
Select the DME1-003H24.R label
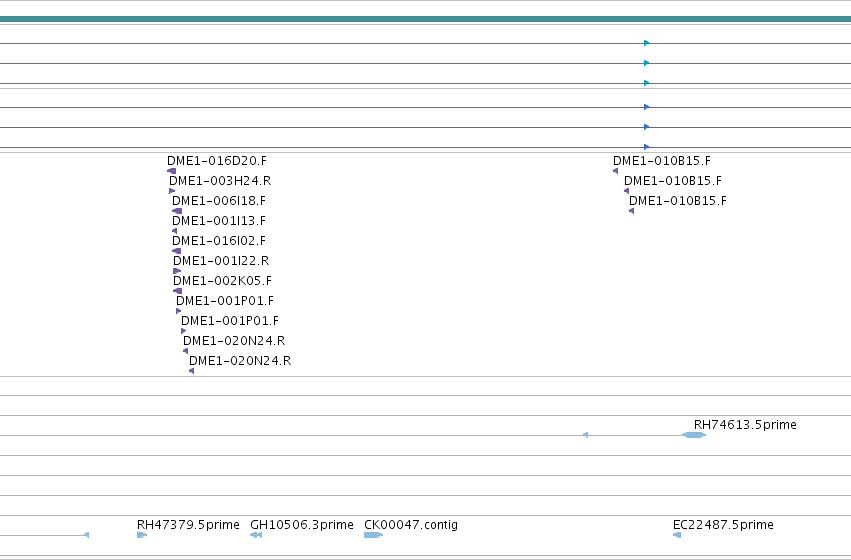pos(220,181)
